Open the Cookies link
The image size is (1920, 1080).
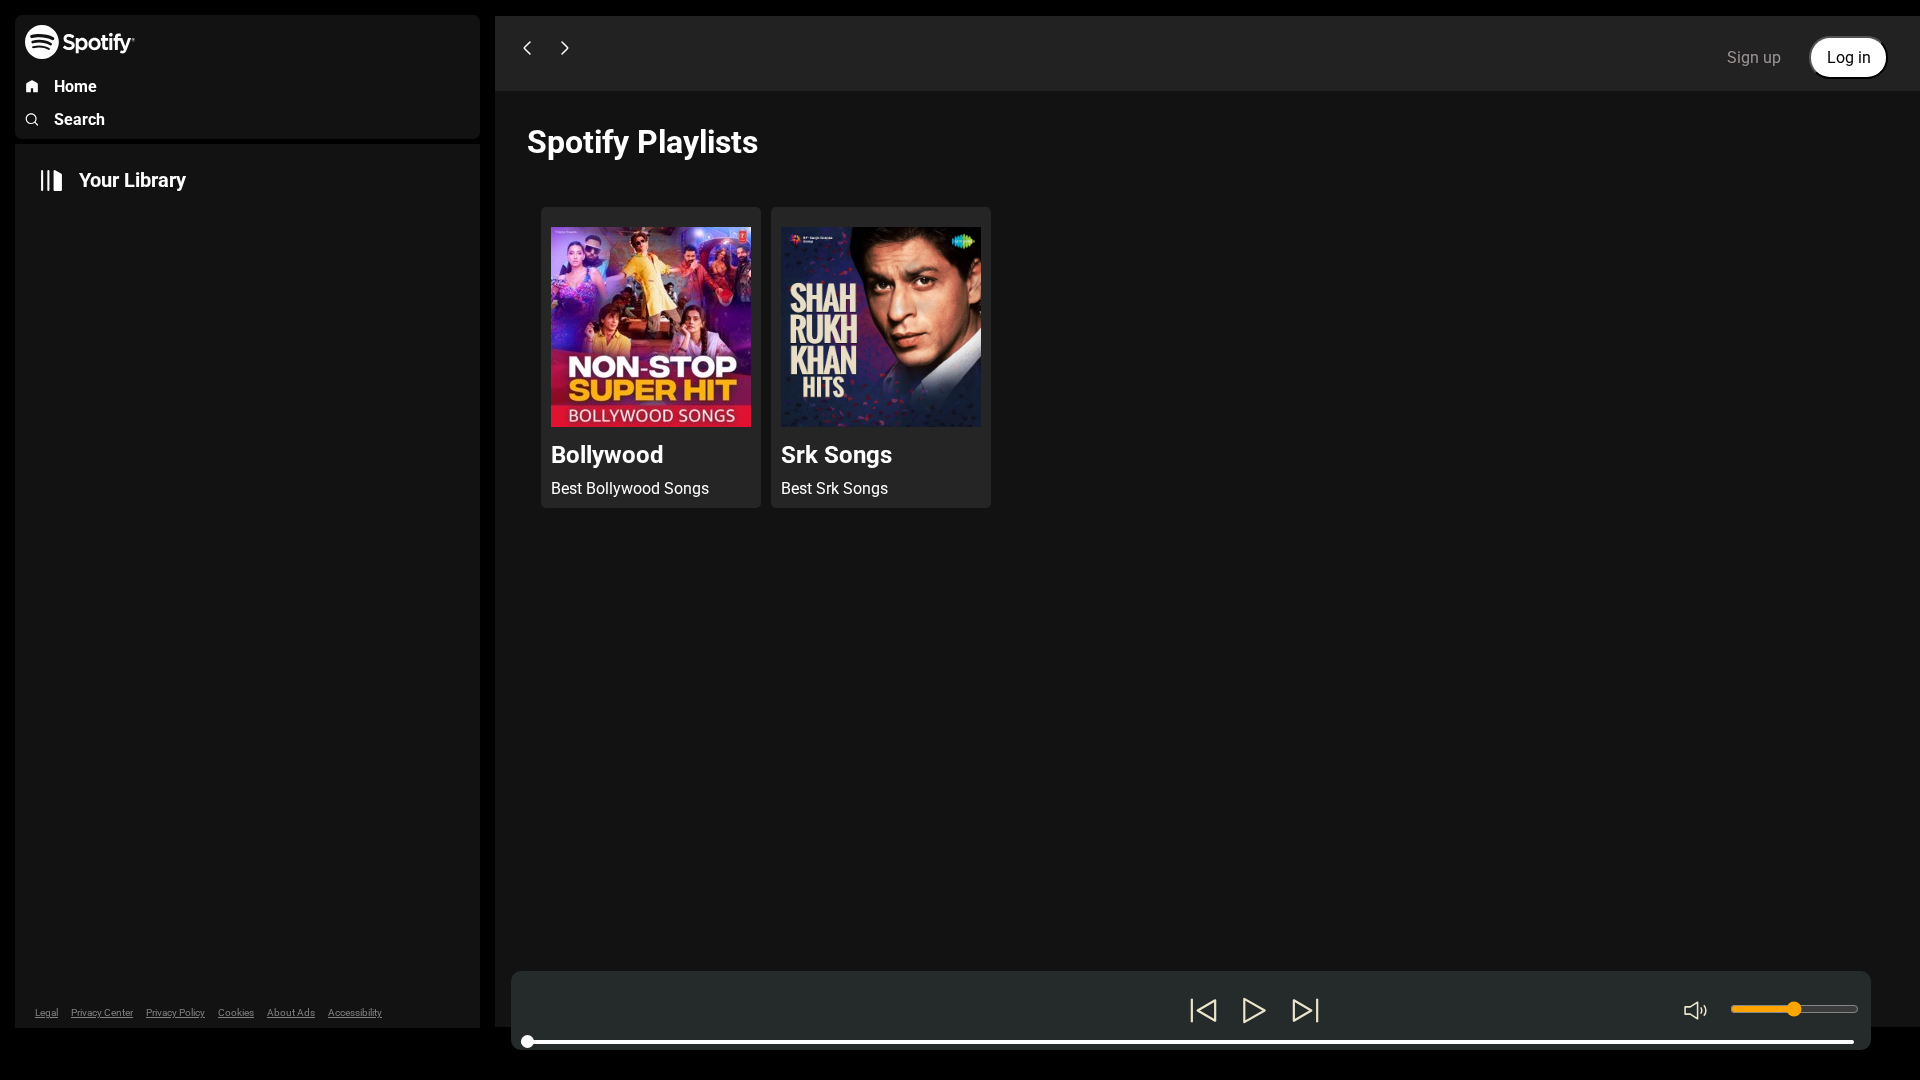click(236, 1013)
